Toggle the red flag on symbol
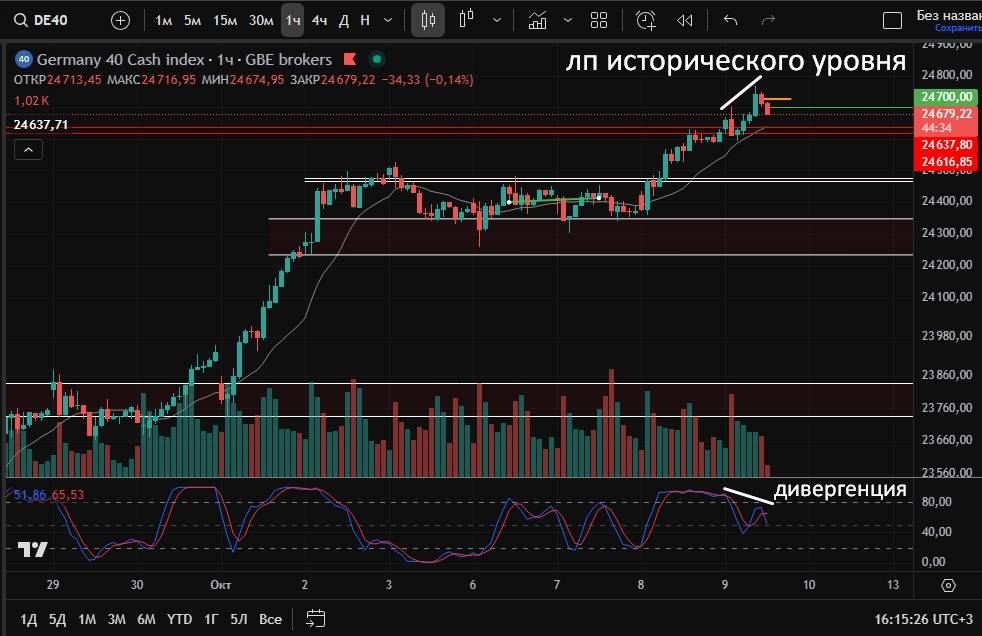Screen dimensions: 982x636 click(x=350, y=59)
